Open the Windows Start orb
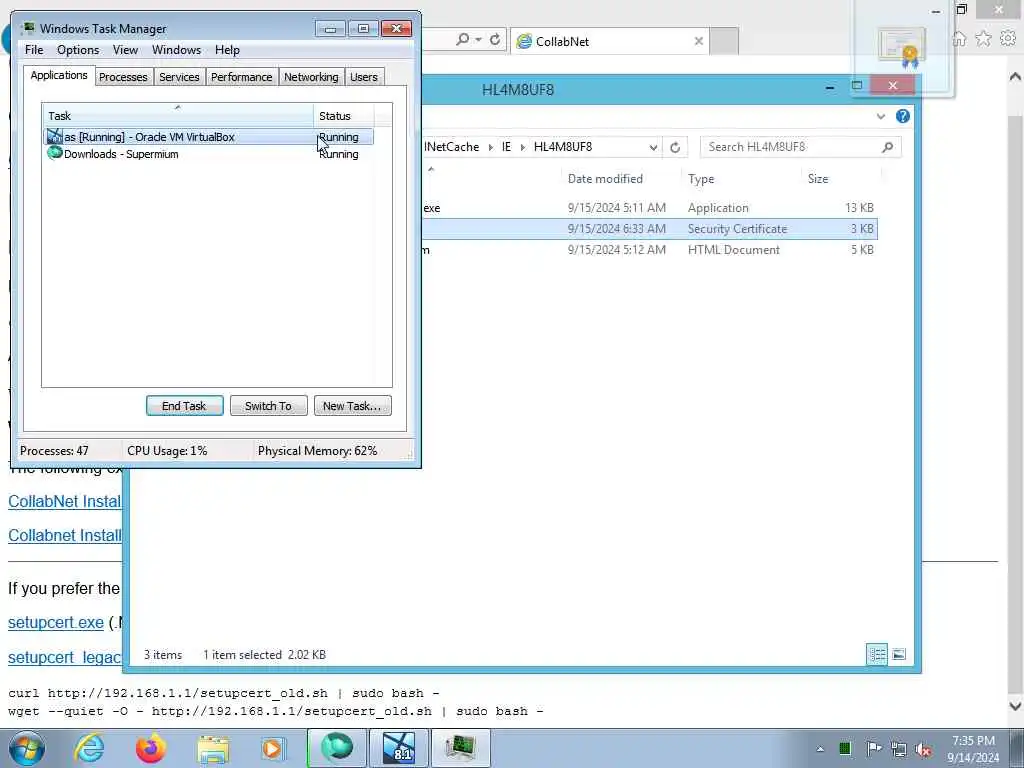This screenshot has width=1024, height=768. 27,748
